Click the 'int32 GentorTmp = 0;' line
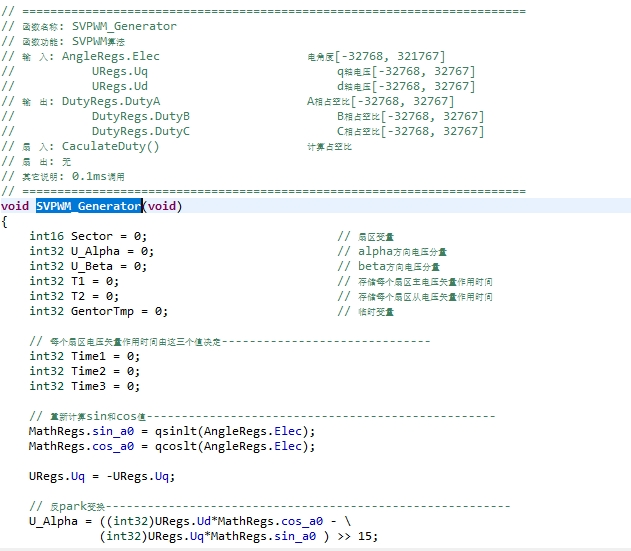 coord(99,311)
